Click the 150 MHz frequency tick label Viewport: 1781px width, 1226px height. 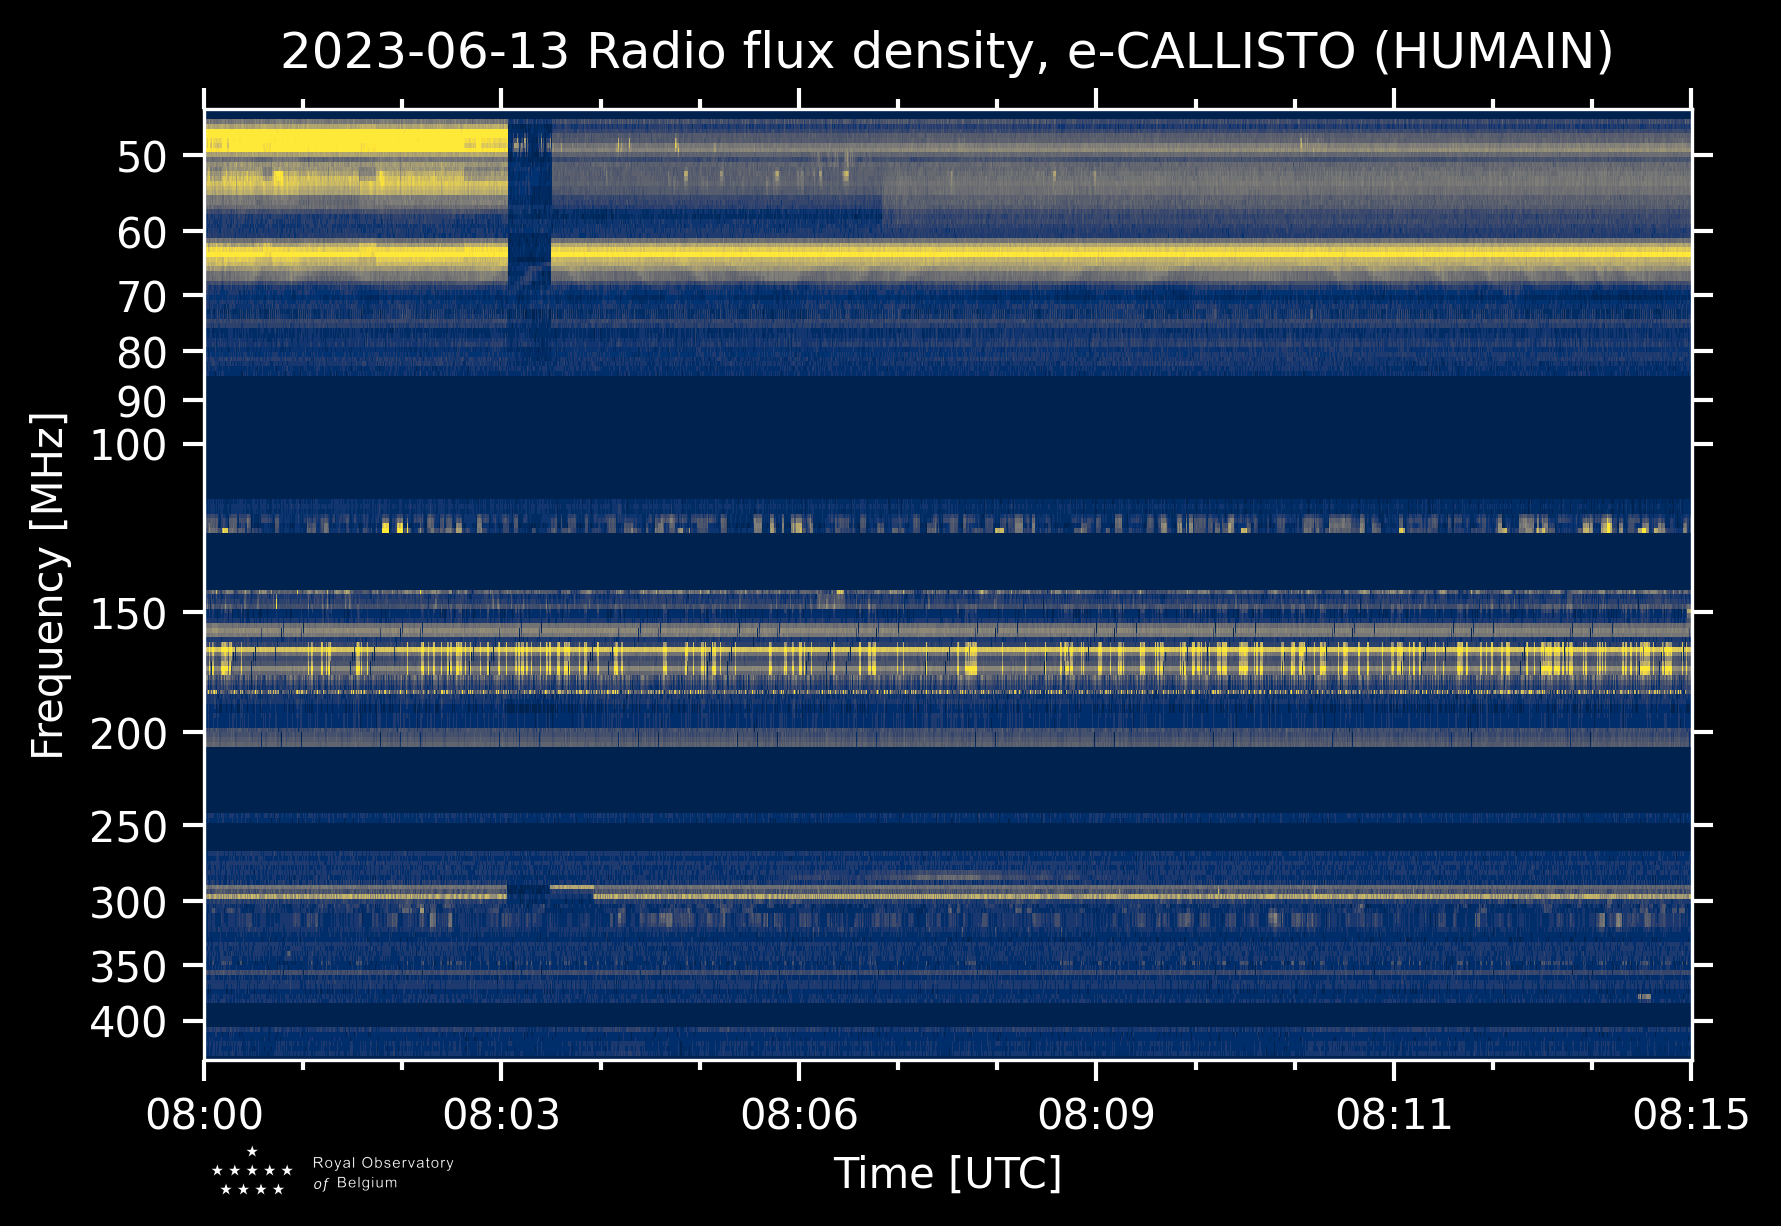coord(128,614)
